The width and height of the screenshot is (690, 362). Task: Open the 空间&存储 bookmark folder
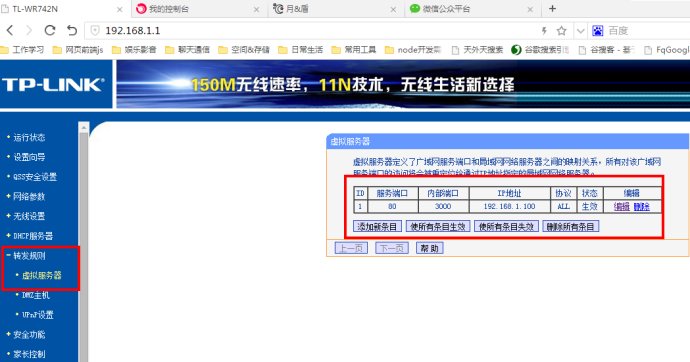(x=244, y=50)
